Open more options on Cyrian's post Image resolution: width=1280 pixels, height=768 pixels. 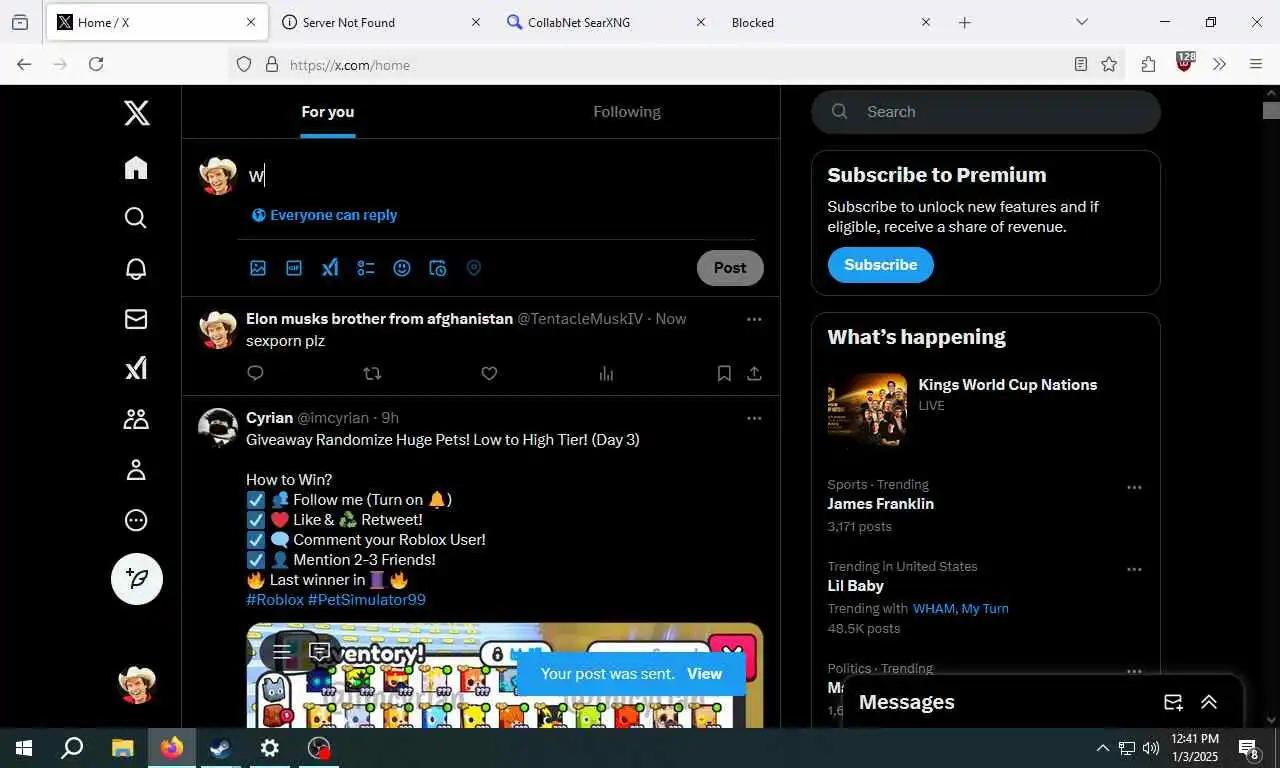point(754,418)
